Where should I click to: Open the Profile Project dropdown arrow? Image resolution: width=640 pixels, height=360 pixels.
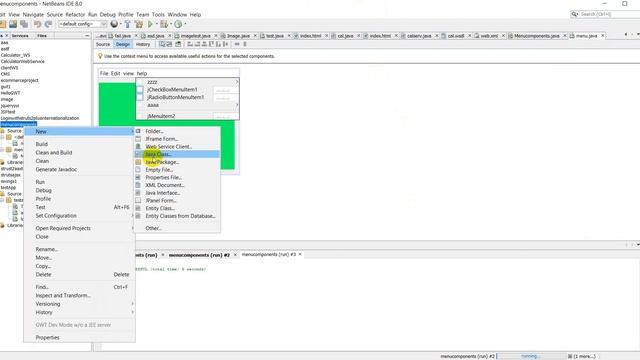(x=185, y=24)
